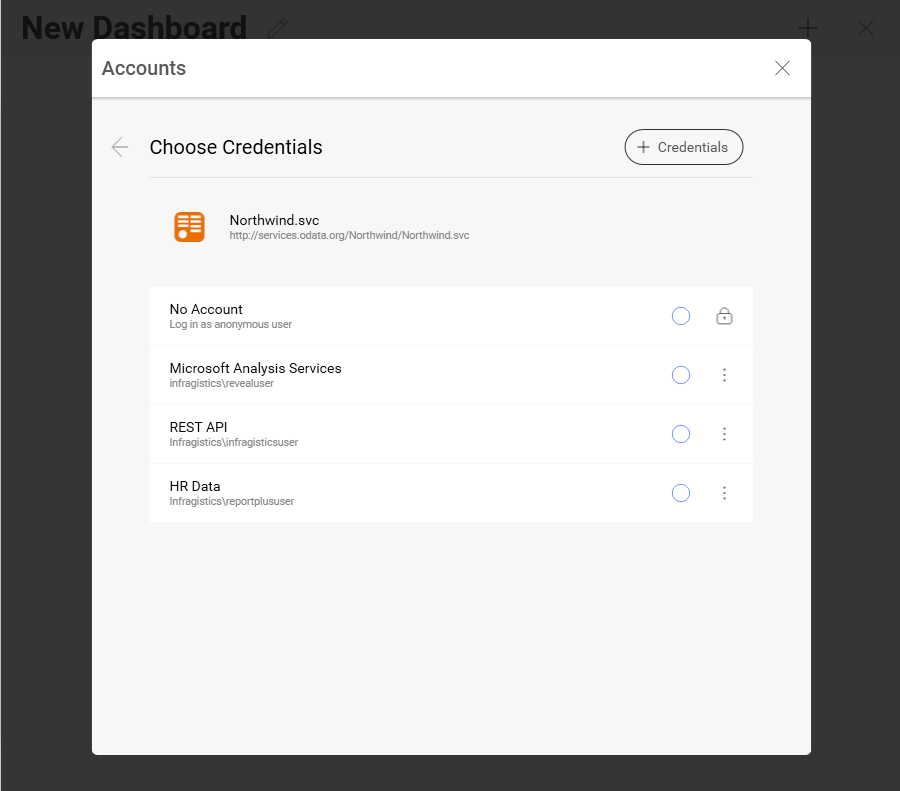Click the back arrow beside Choose Credentials

coord(120,147)
